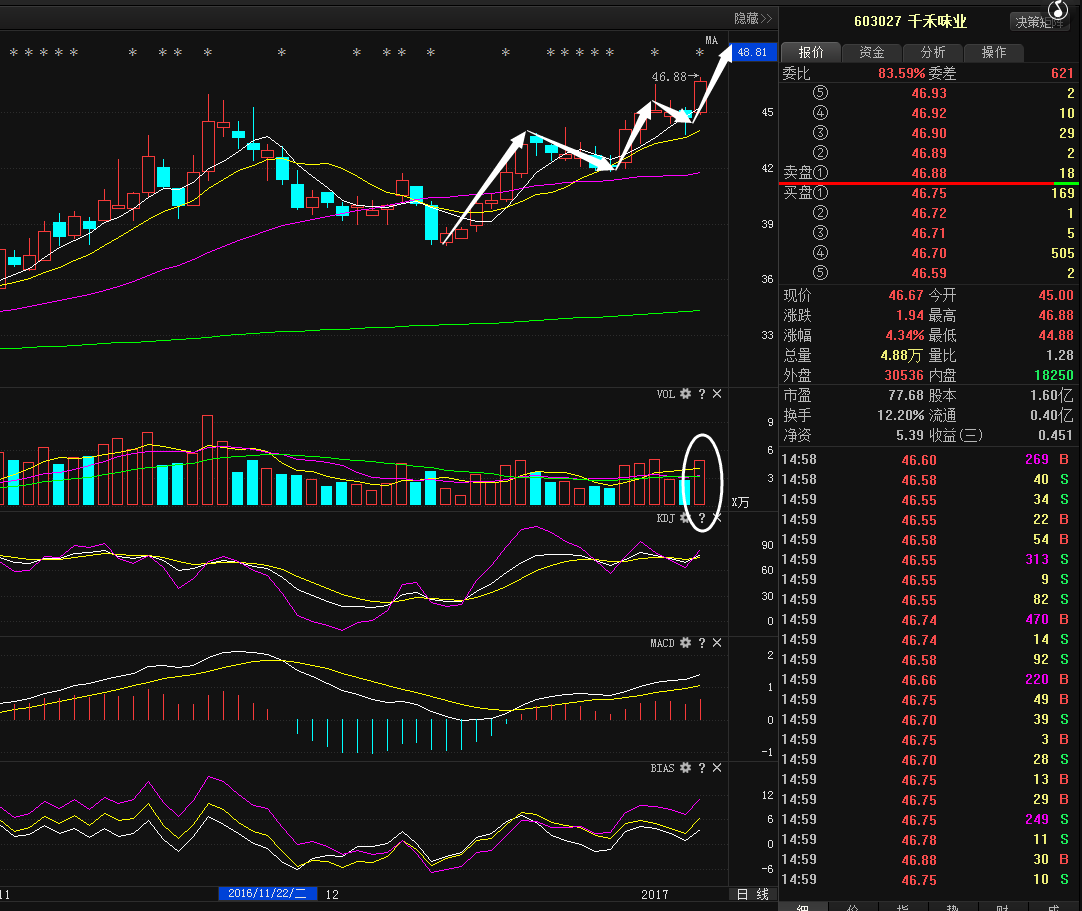Click the 2016/11/22/二 date marker
This screenshot has width=1082, height=911.
pos(268,893)
